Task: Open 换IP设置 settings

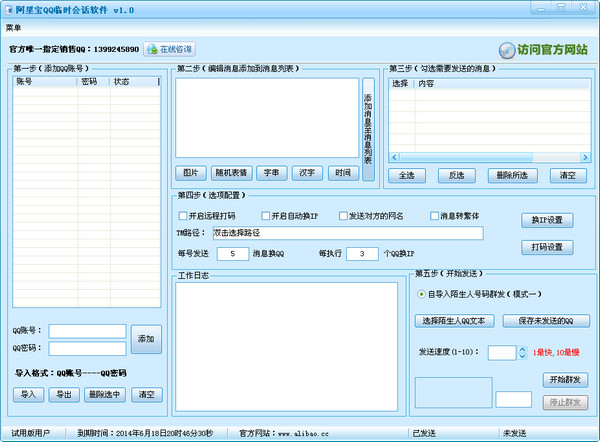Action: pos(547,220)
